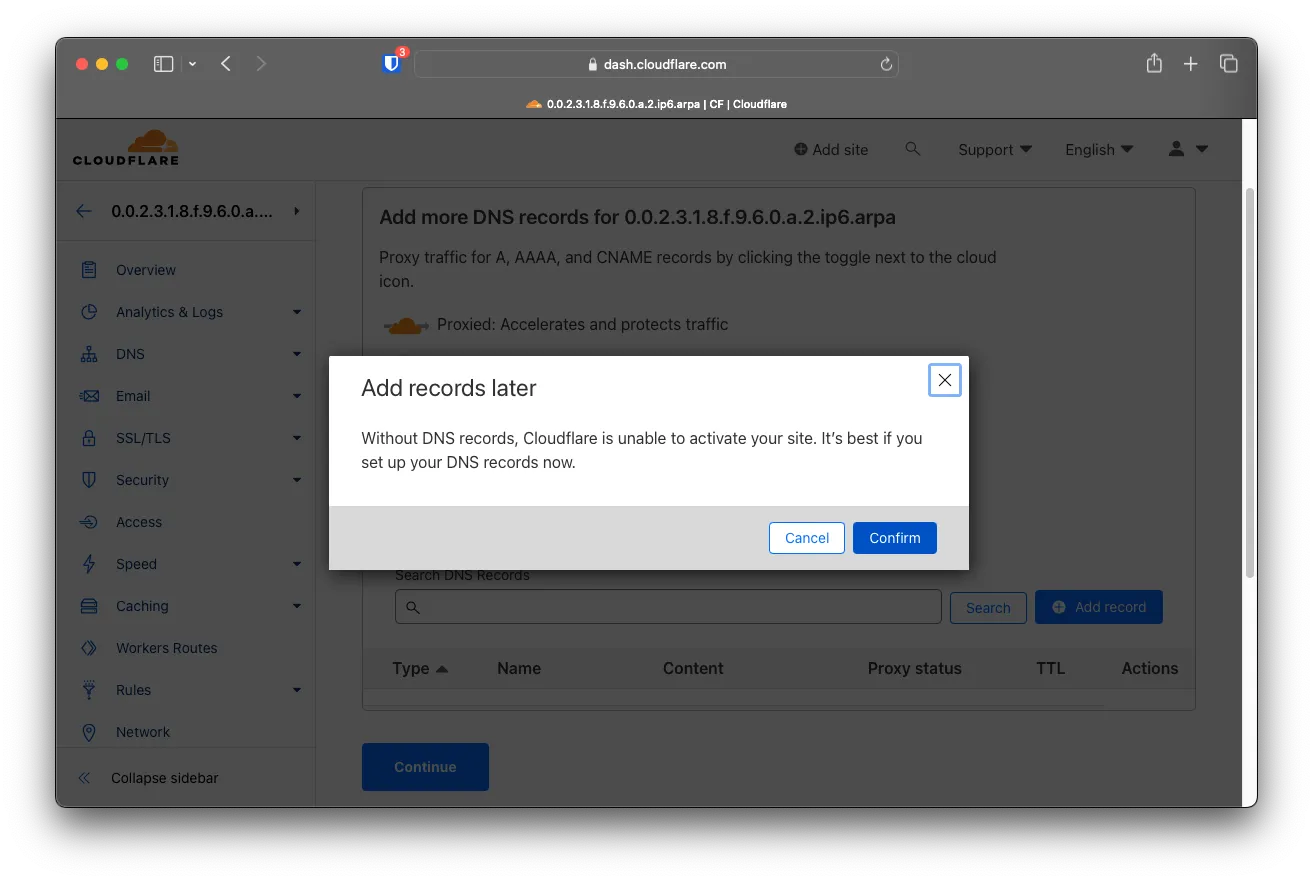Open the user account dropdown
The height and width of the screenshot is (881, 1313).
tap(1188, 149)
